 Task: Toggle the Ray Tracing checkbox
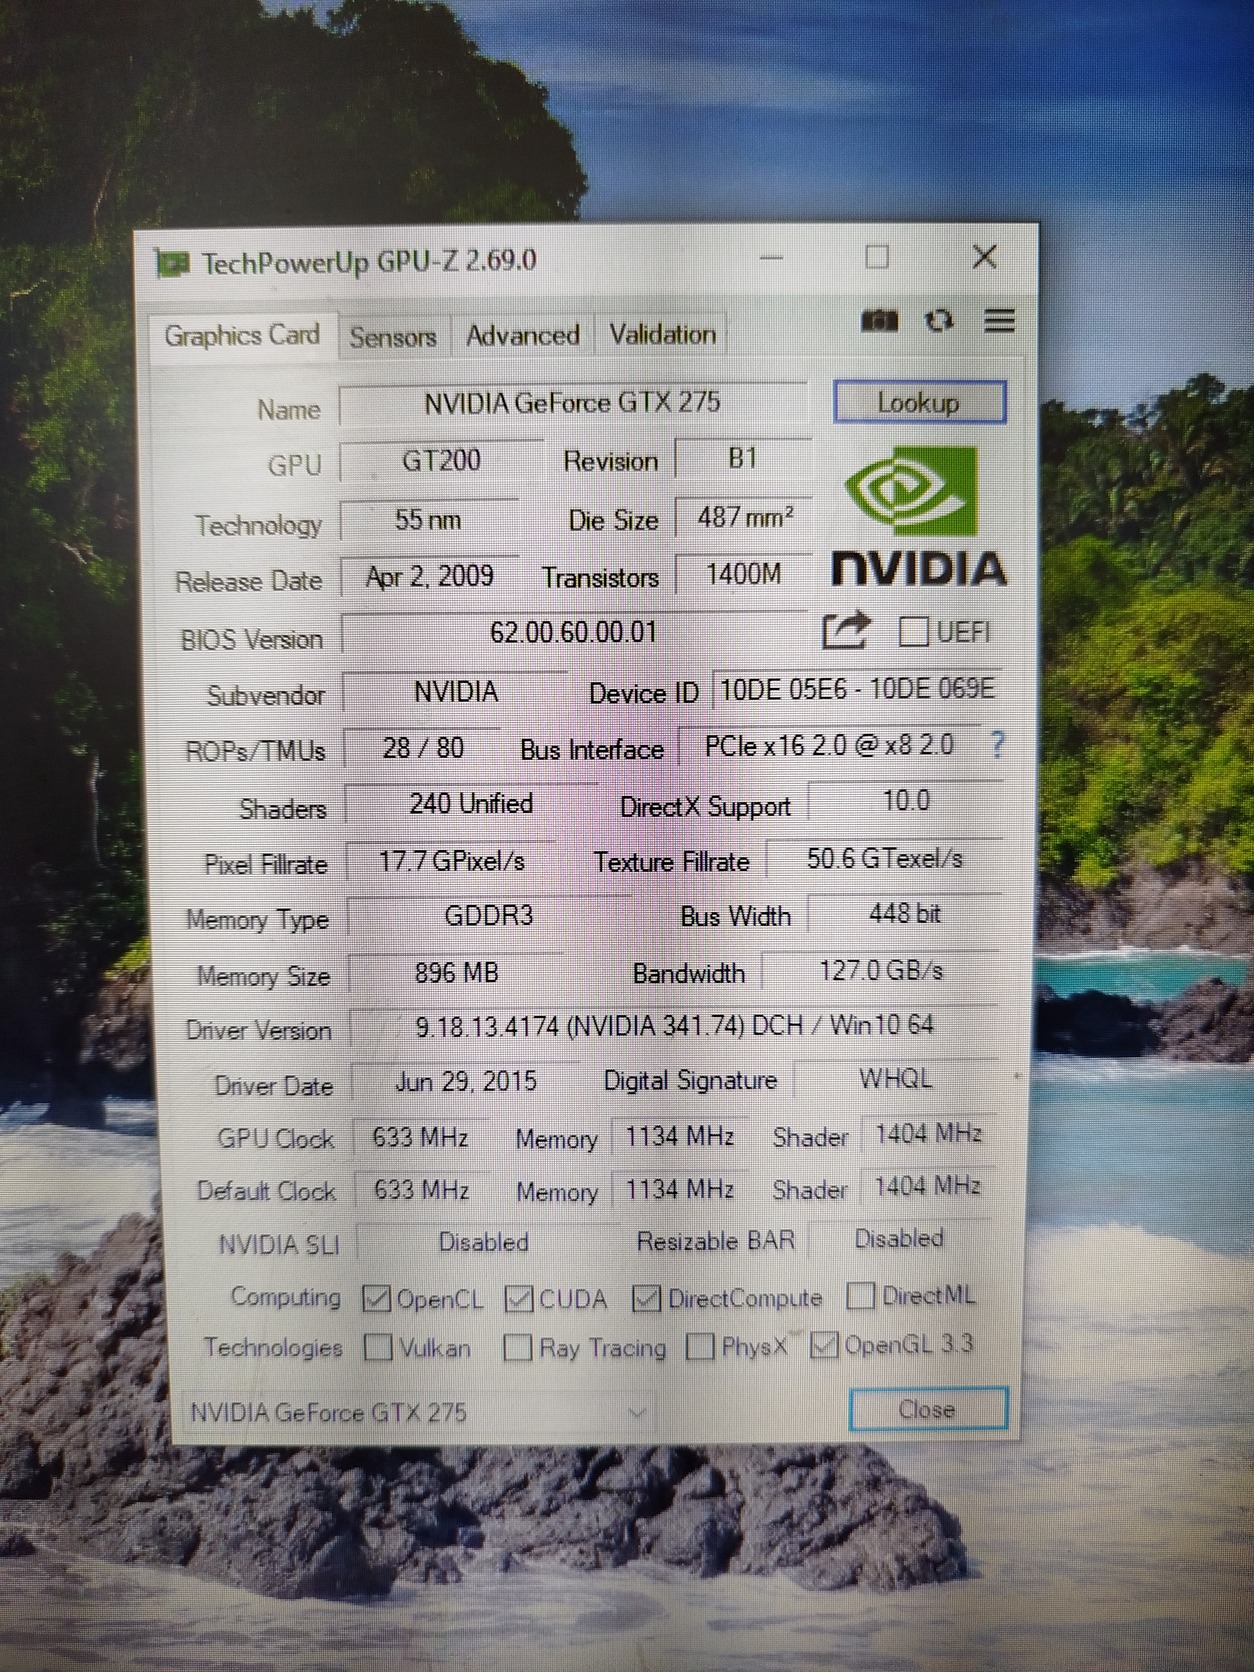click(517, 1347)
